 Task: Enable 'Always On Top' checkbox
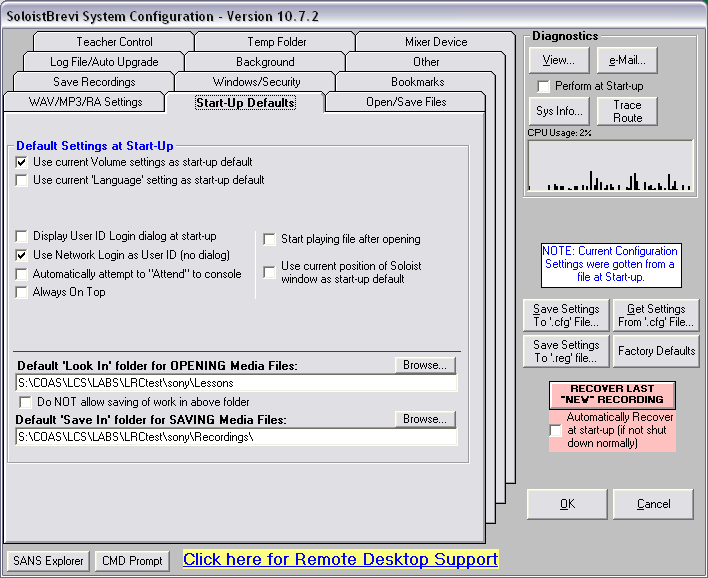pos(22,292)
